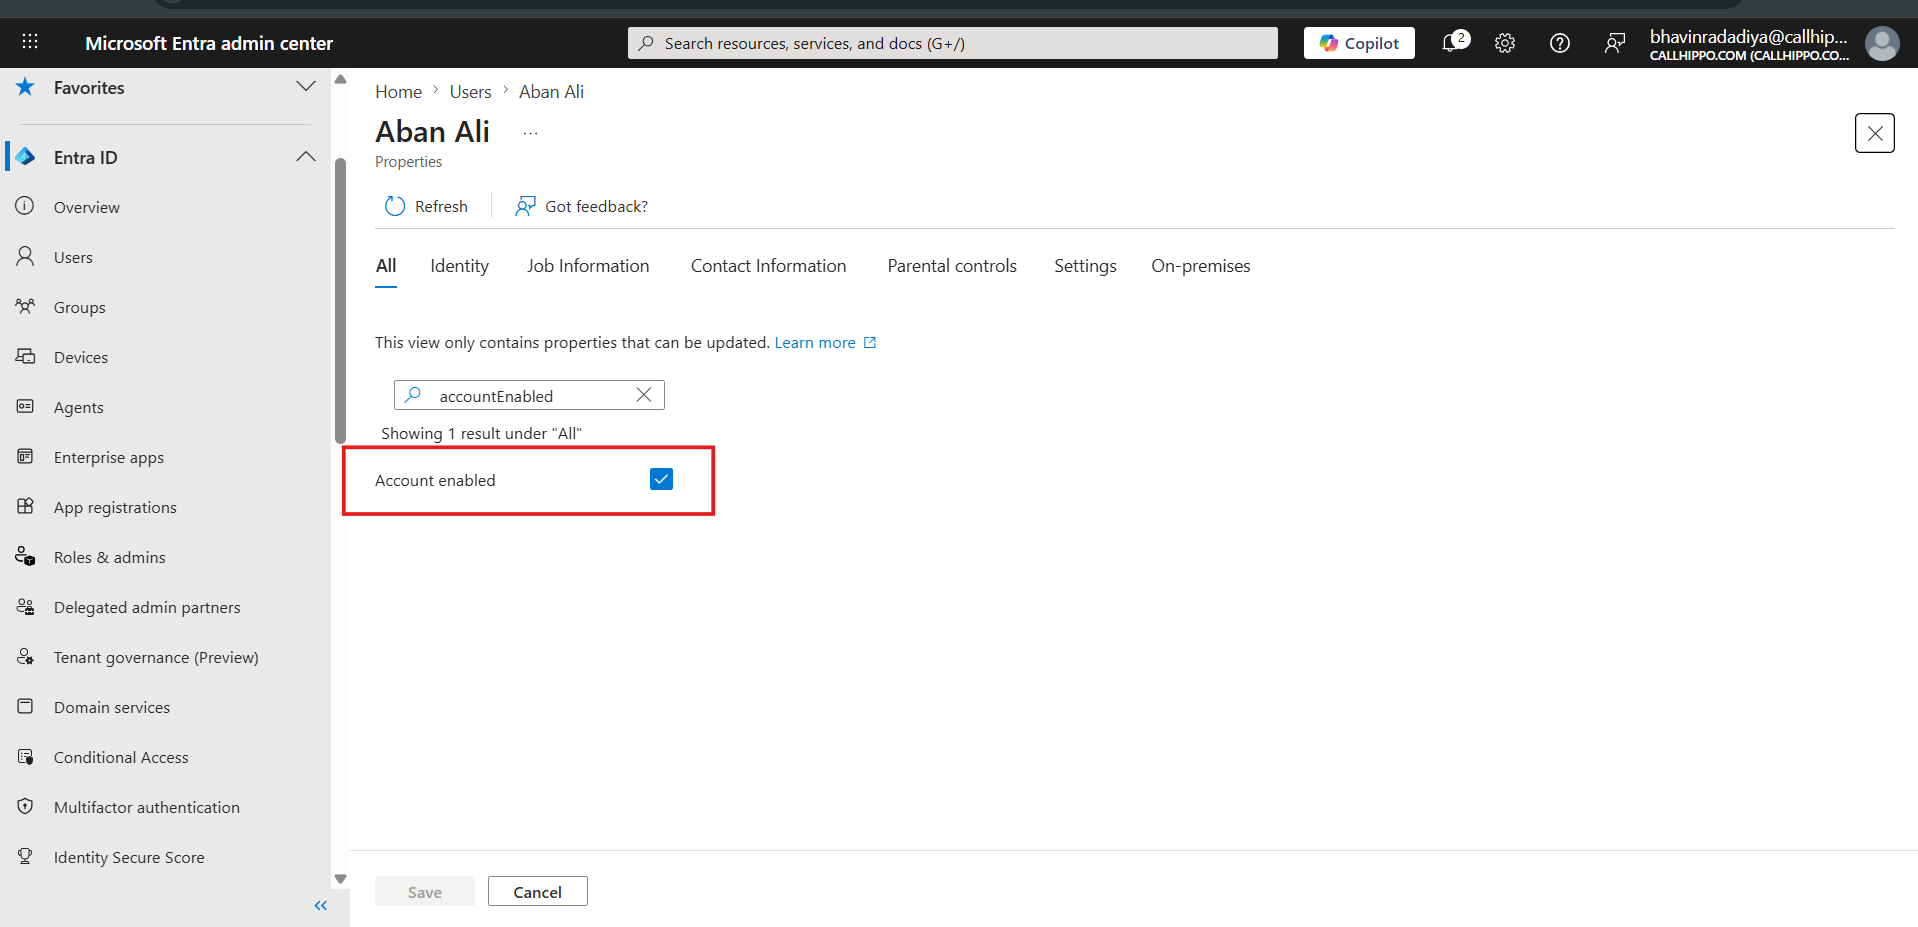Click the Groups icon in sidebar
Viewport: 1918px width, 927px height.
pyautogui.click(x=25, y=306)
